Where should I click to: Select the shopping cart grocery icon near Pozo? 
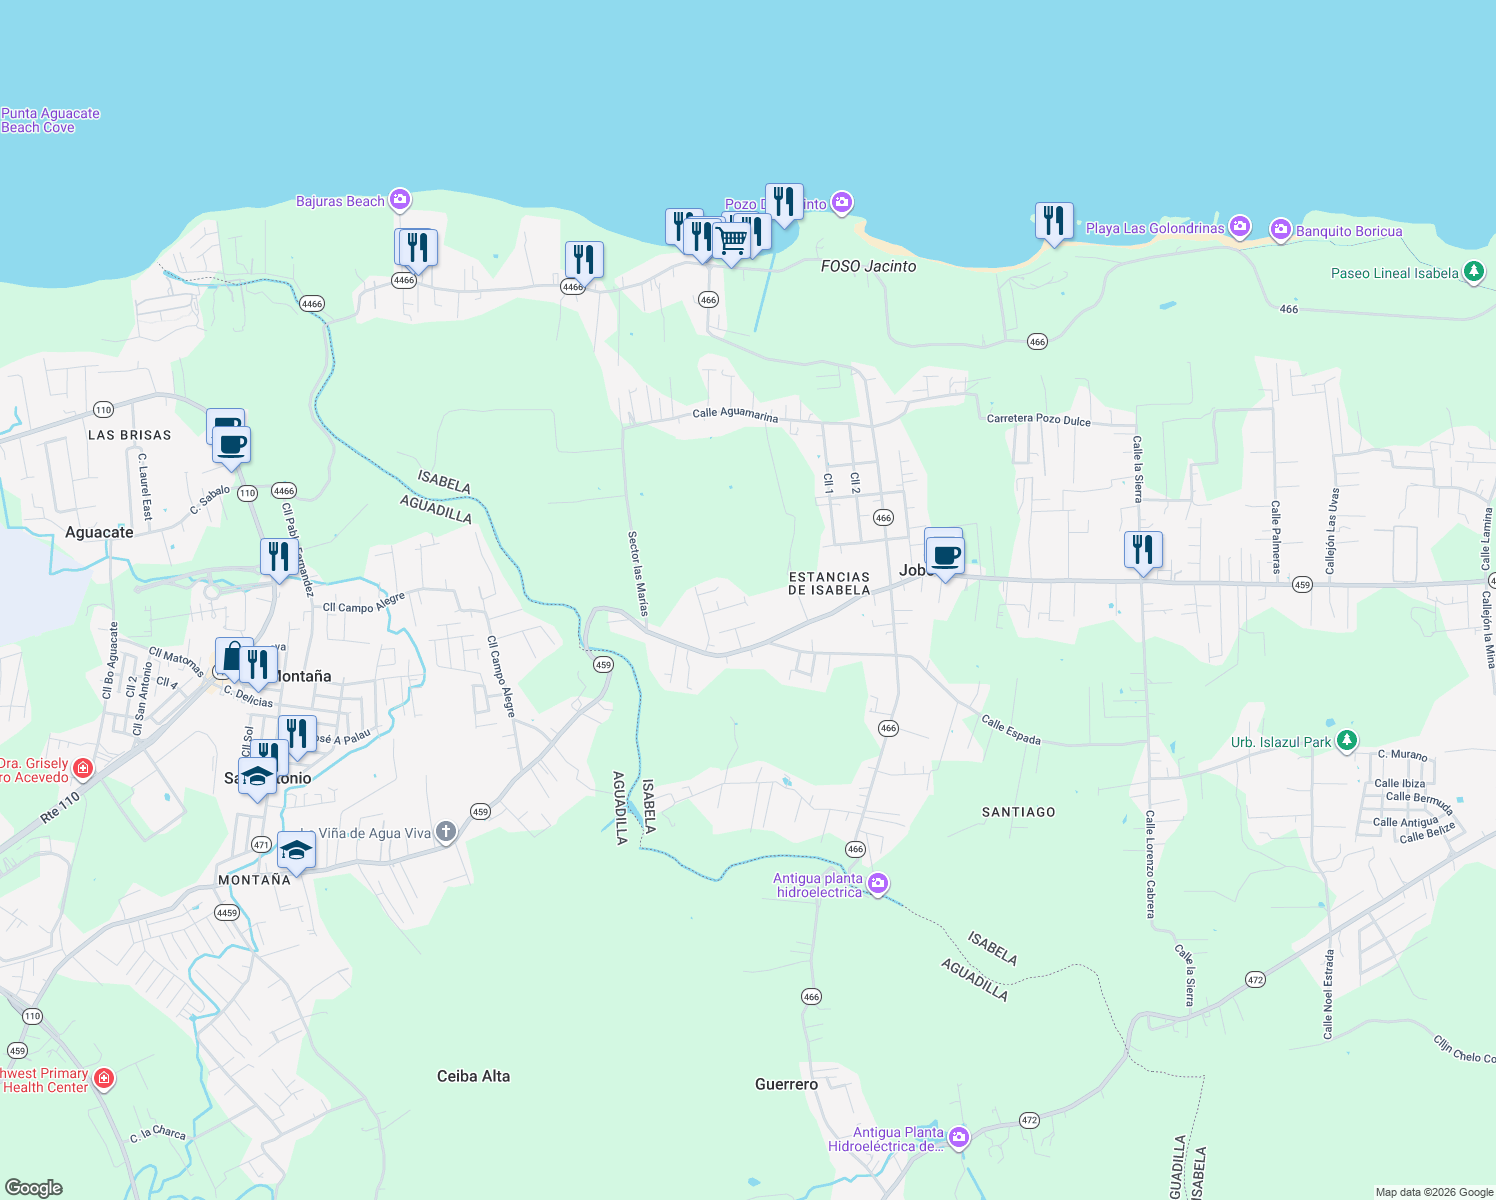click(x=732, y=239)
